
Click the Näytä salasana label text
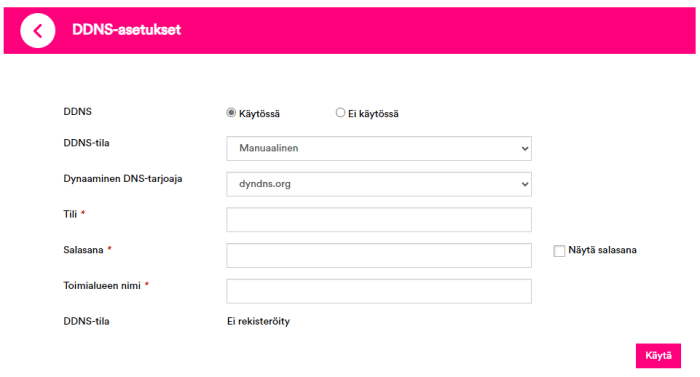pyautogui.click(x=602, y=250)
